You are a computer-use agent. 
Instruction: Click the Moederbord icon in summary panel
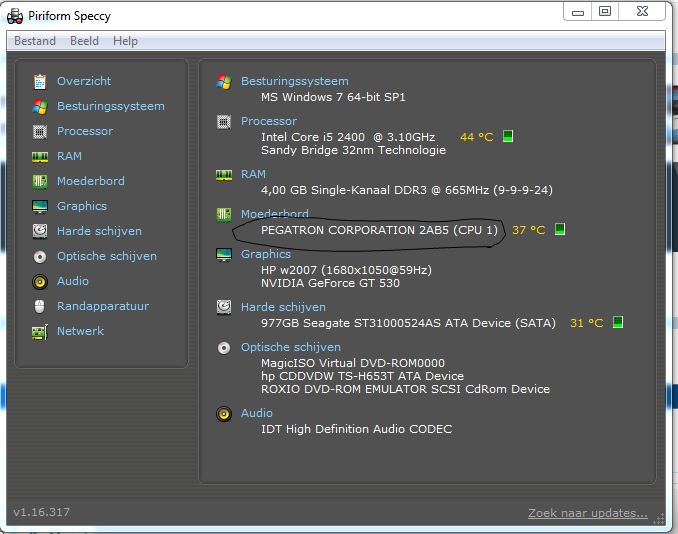click(x=224, y=214)
